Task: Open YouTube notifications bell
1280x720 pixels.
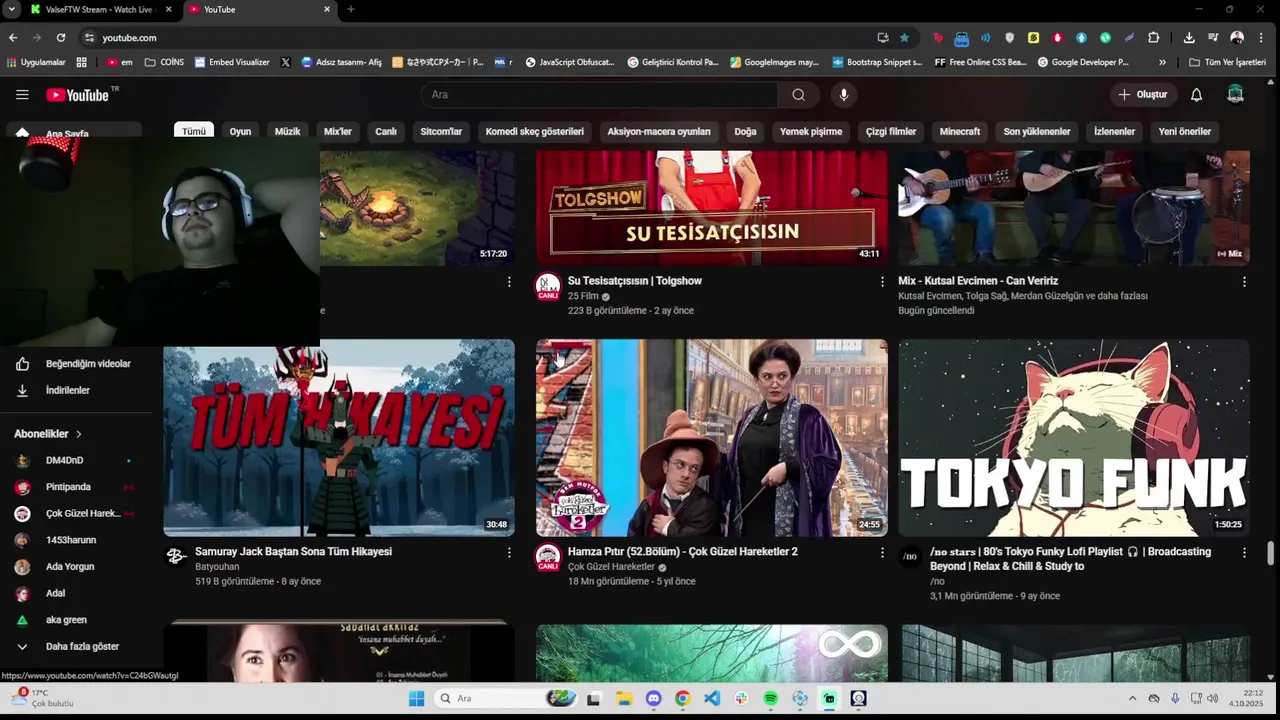Action: (1196, 95)
